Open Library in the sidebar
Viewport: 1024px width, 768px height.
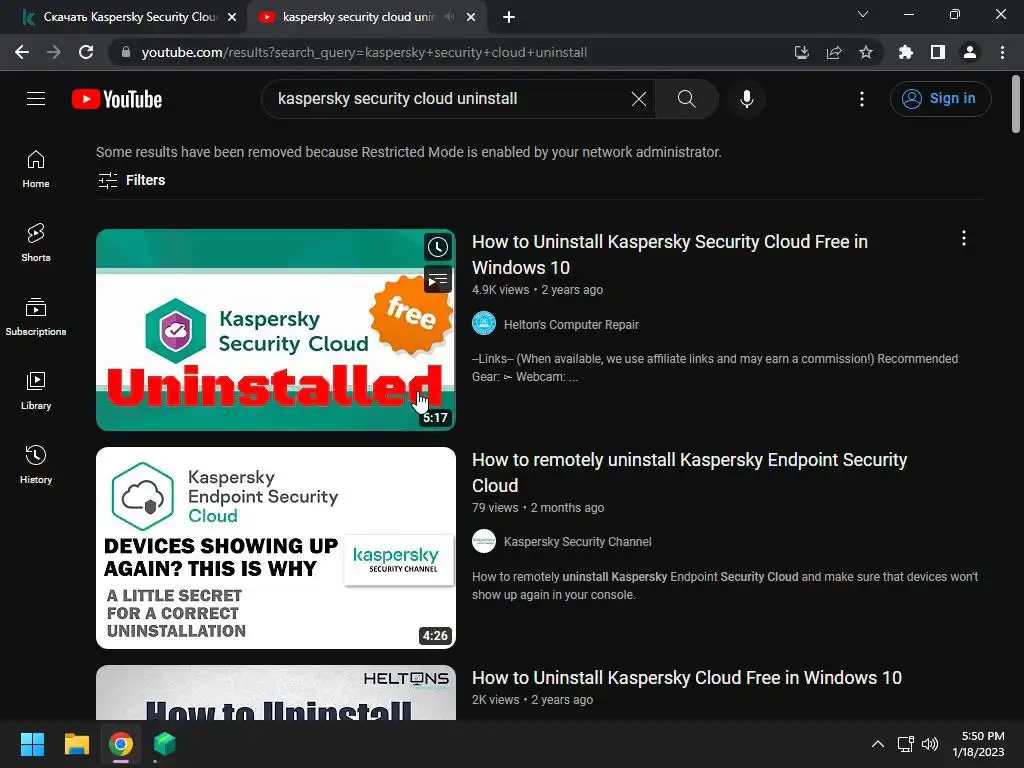pyautogui.click(x=36, y=391)
